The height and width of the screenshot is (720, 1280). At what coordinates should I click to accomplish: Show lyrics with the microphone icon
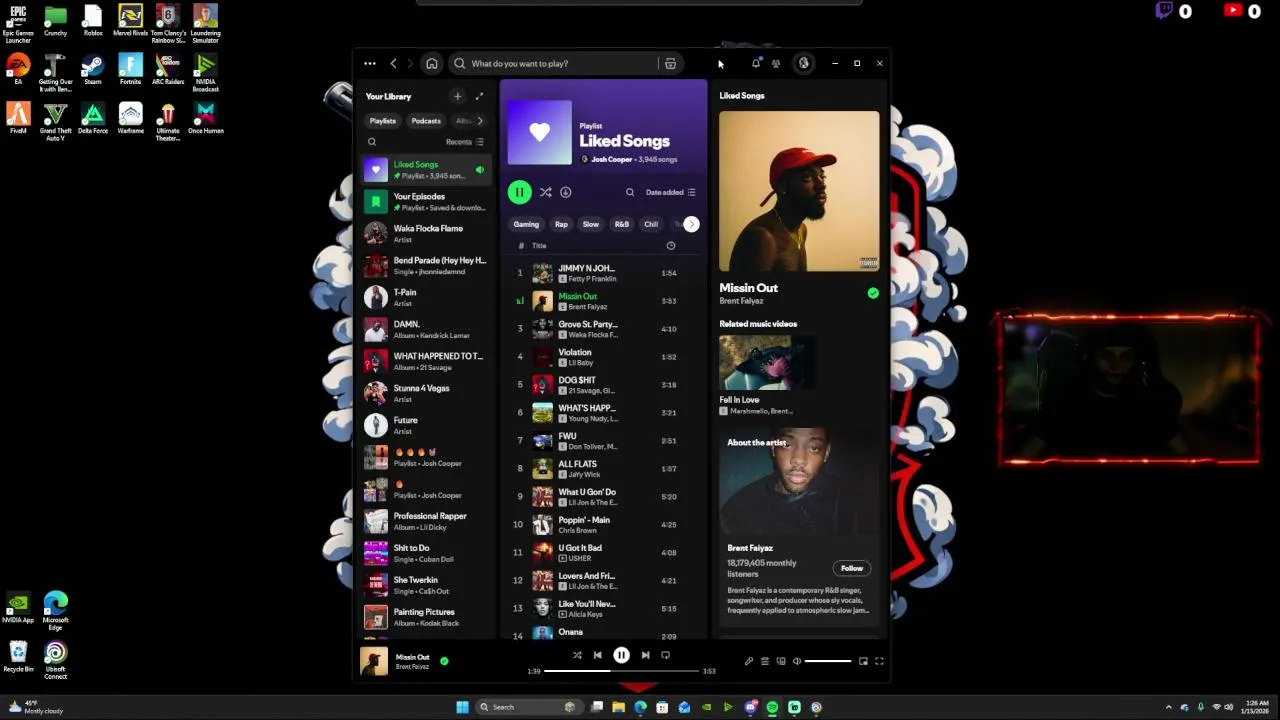pos(748,661)
